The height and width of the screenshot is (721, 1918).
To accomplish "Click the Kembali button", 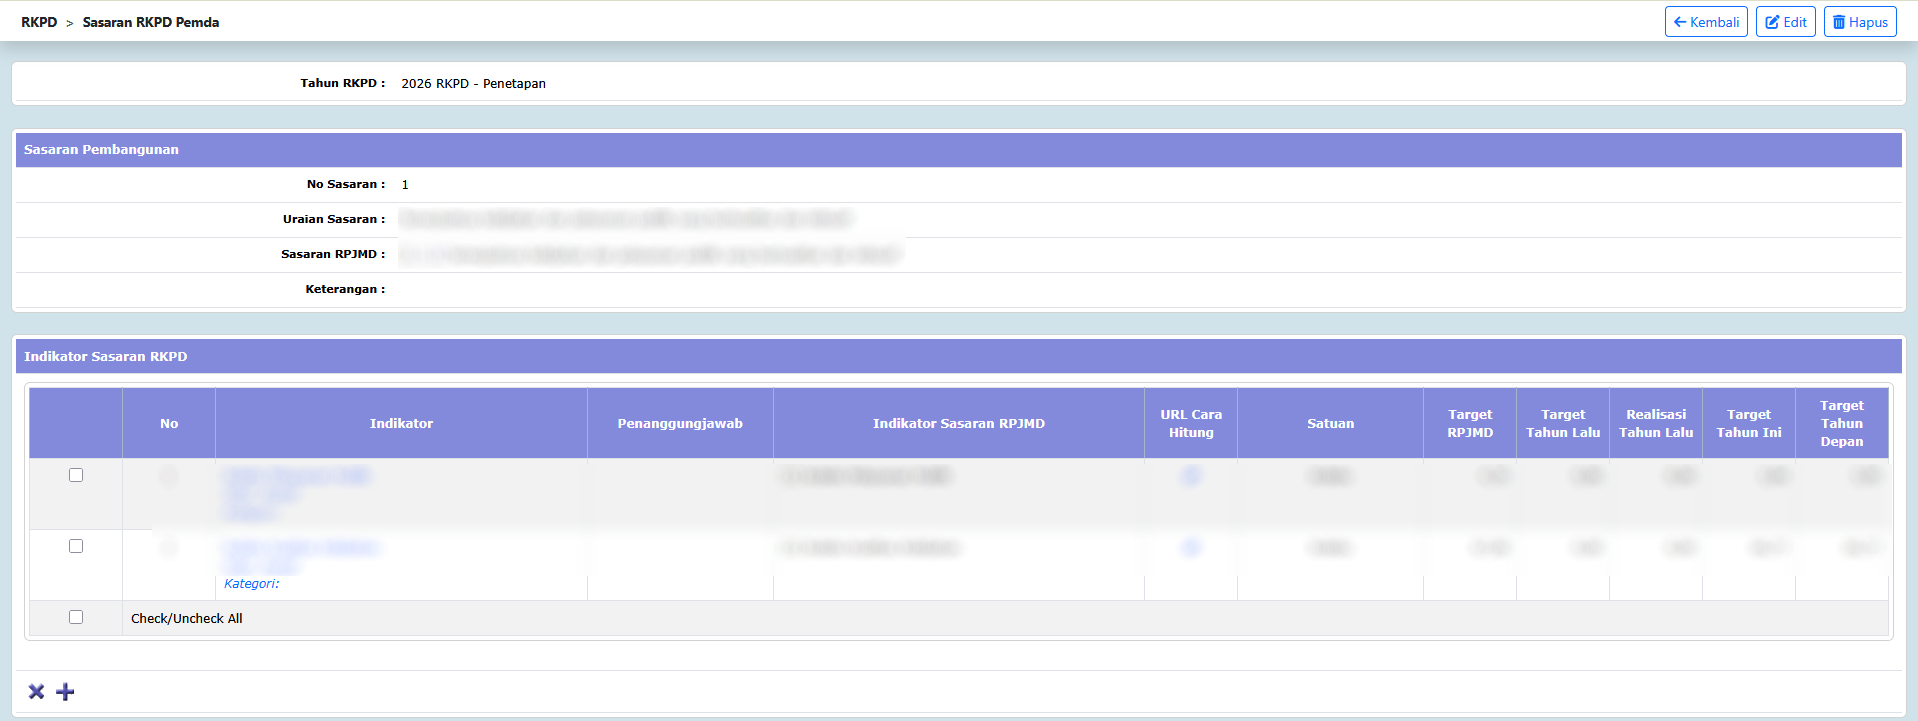I will pyautogui.click(x=1706, y=22).
